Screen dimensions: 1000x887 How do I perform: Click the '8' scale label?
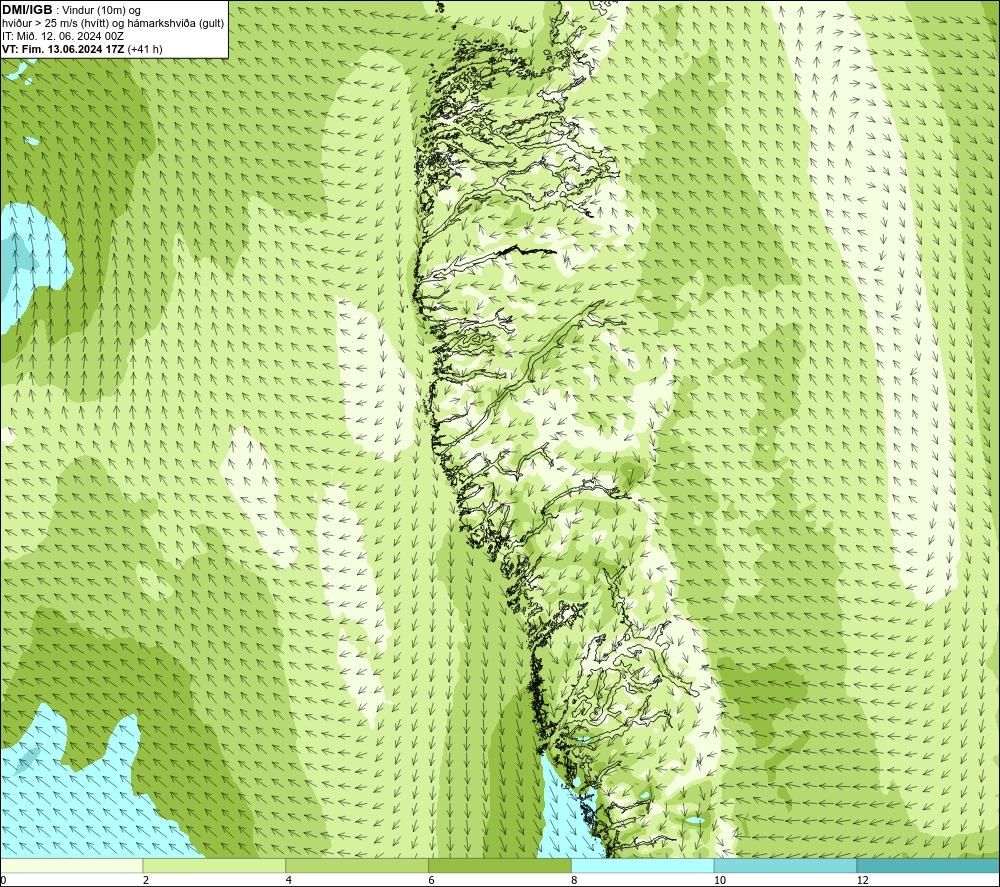[x=575, y=880]
